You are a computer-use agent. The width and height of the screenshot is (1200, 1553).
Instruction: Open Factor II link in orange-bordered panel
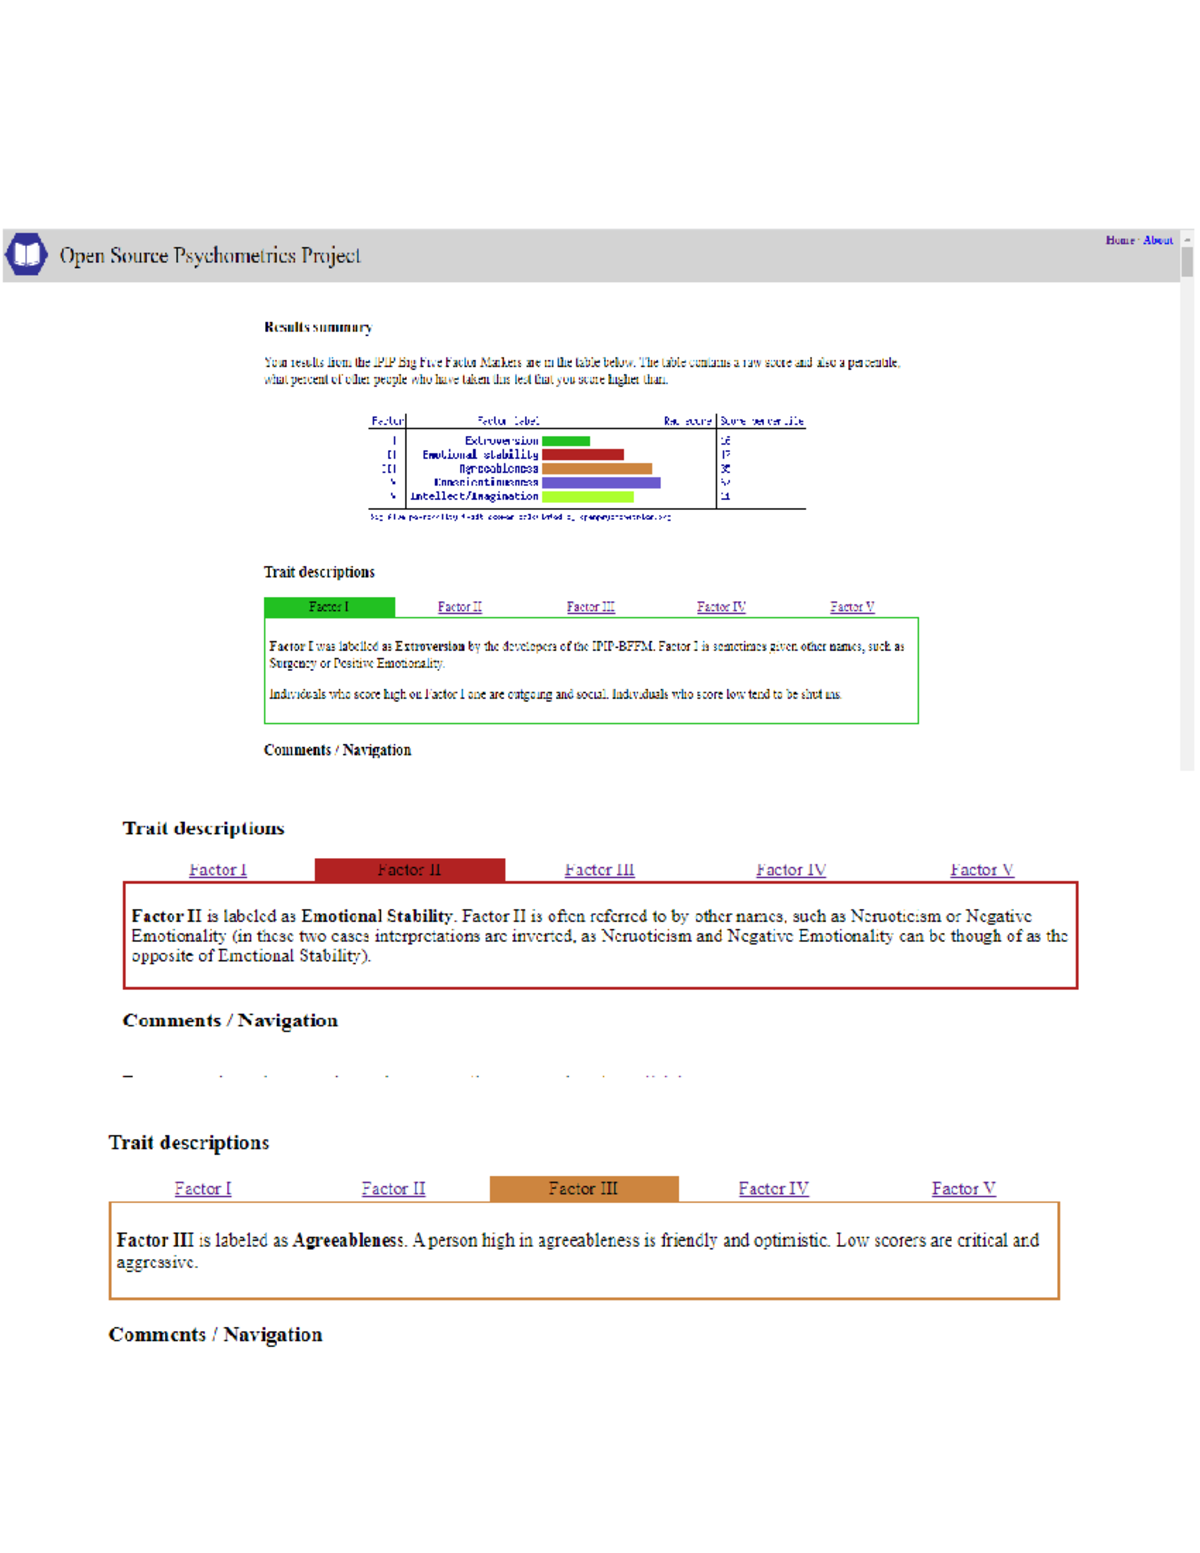tap(393, 1189)
